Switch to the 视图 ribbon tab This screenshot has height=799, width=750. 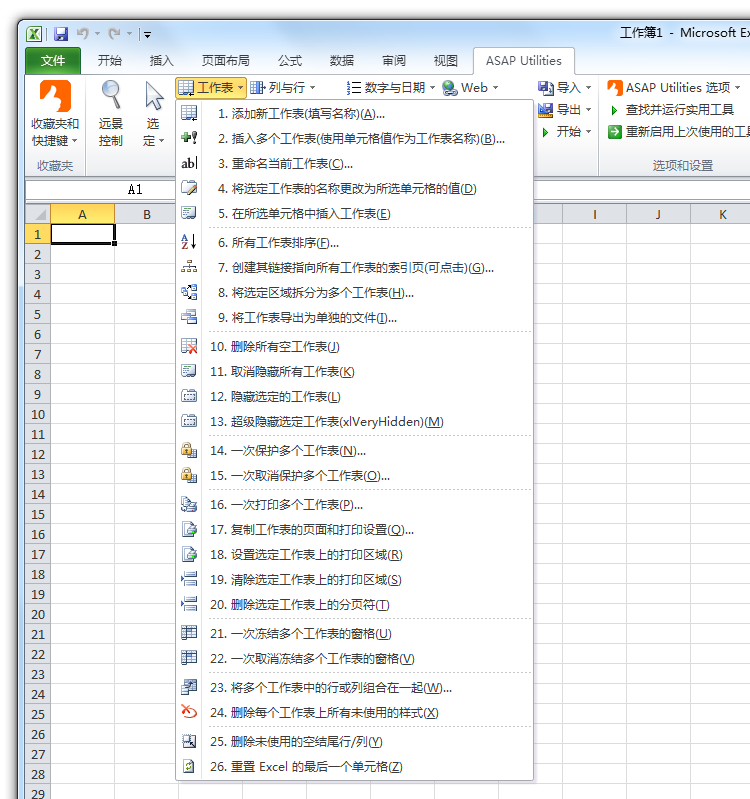[x=446, y=61]
